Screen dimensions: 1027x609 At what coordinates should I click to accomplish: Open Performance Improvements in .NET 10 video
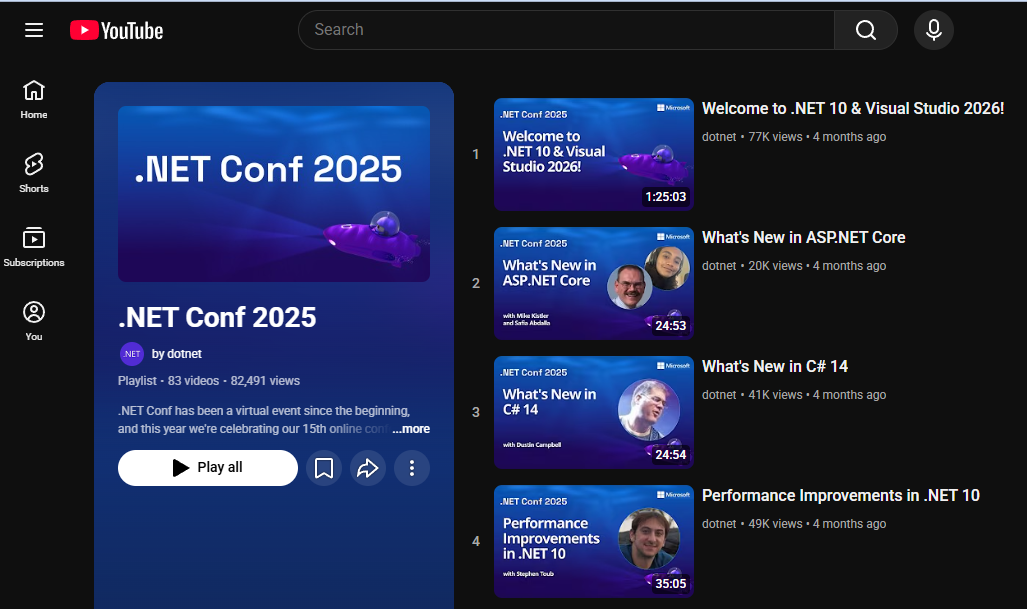pyautogui.click(x=840, y=495)
